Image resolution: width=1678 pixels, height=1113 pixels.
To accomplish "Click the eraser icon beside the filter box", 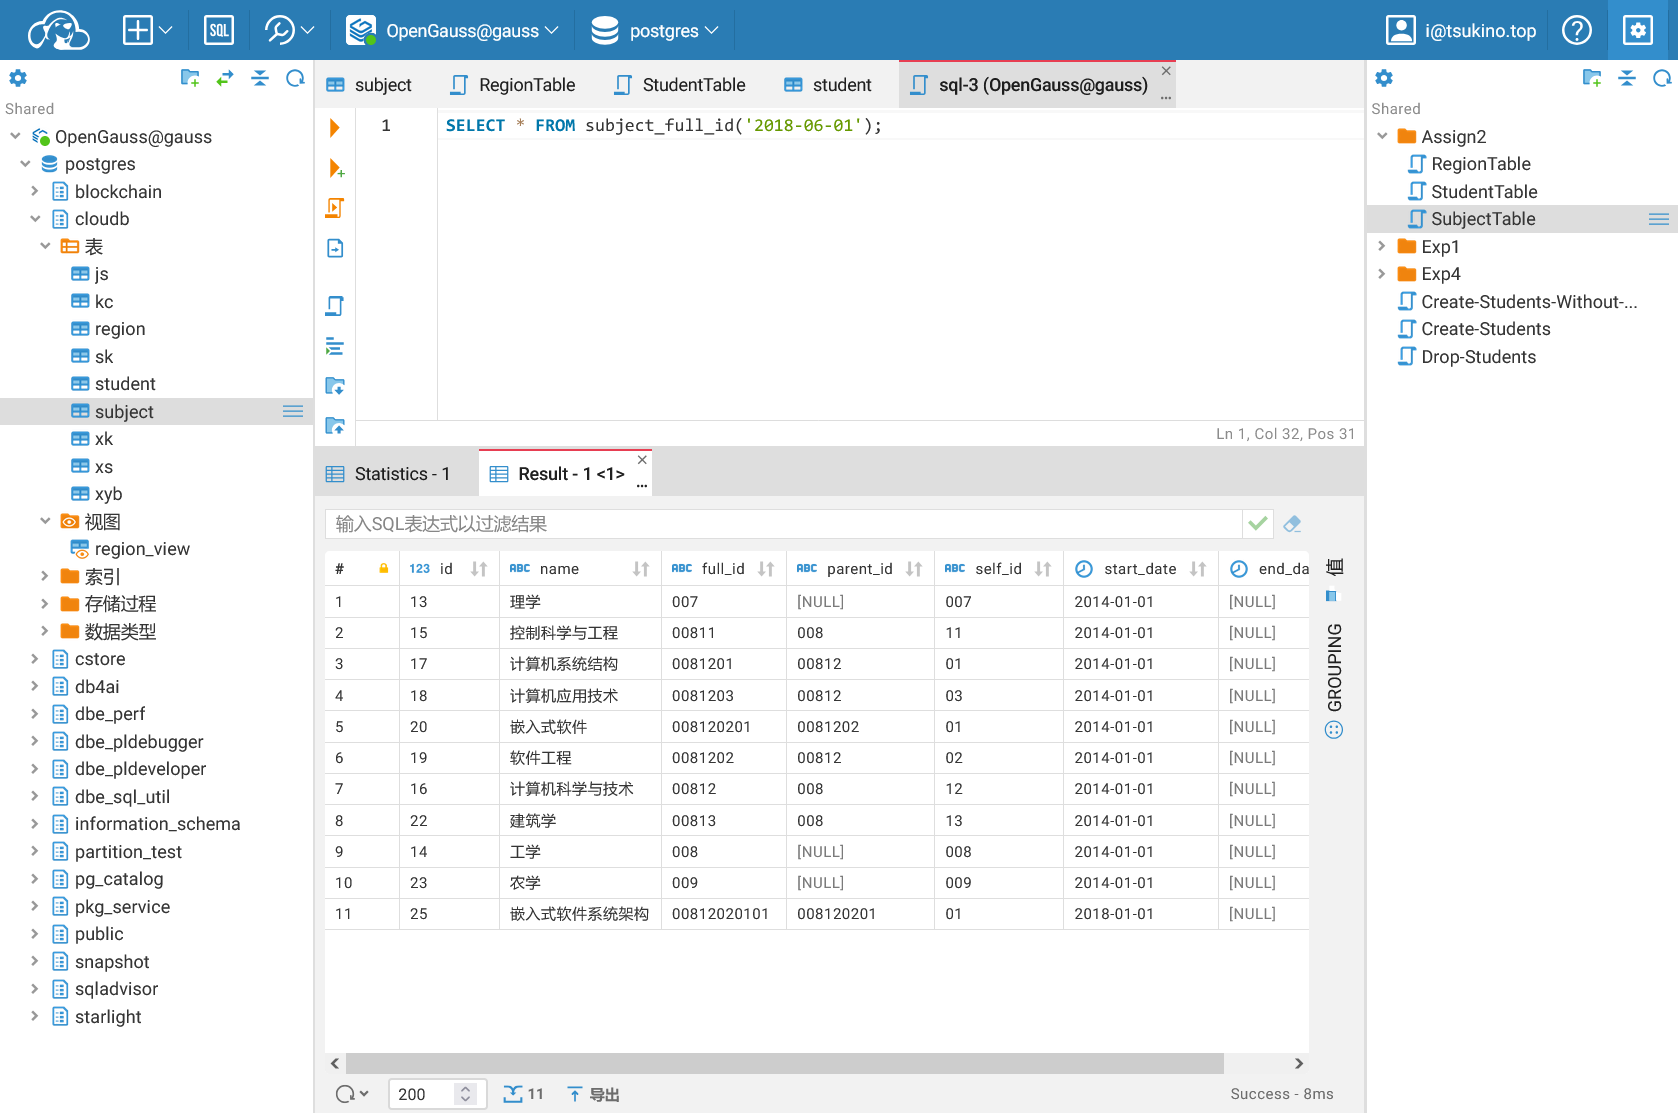I will [1292, 524].
